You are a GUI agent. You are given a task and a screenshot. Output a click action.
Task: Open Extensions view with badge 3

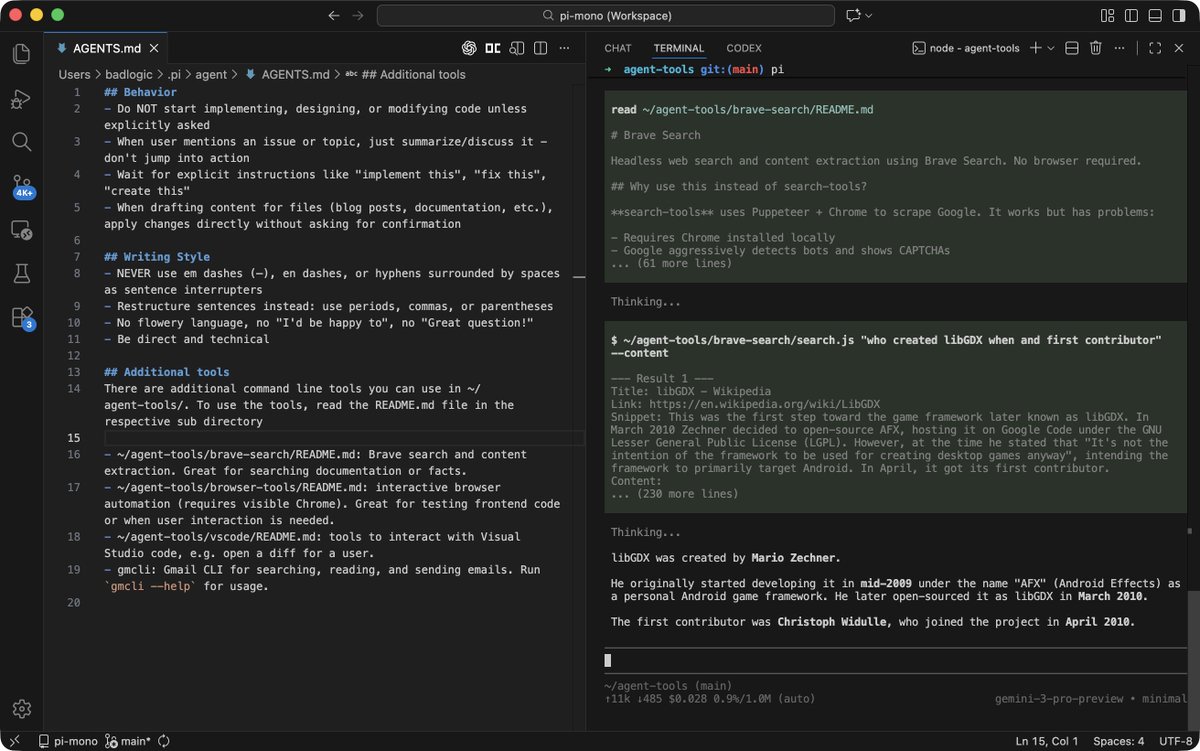tap(21, 318)
